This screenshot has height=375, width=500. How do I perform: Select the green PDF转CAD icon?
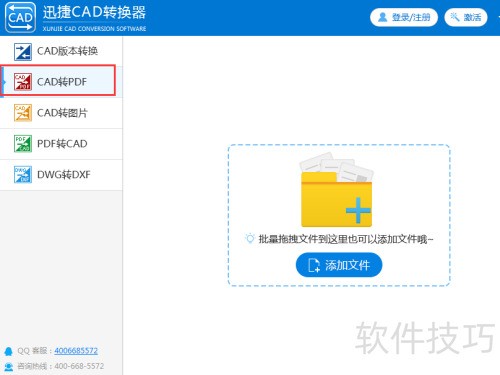tap(23, 144)
